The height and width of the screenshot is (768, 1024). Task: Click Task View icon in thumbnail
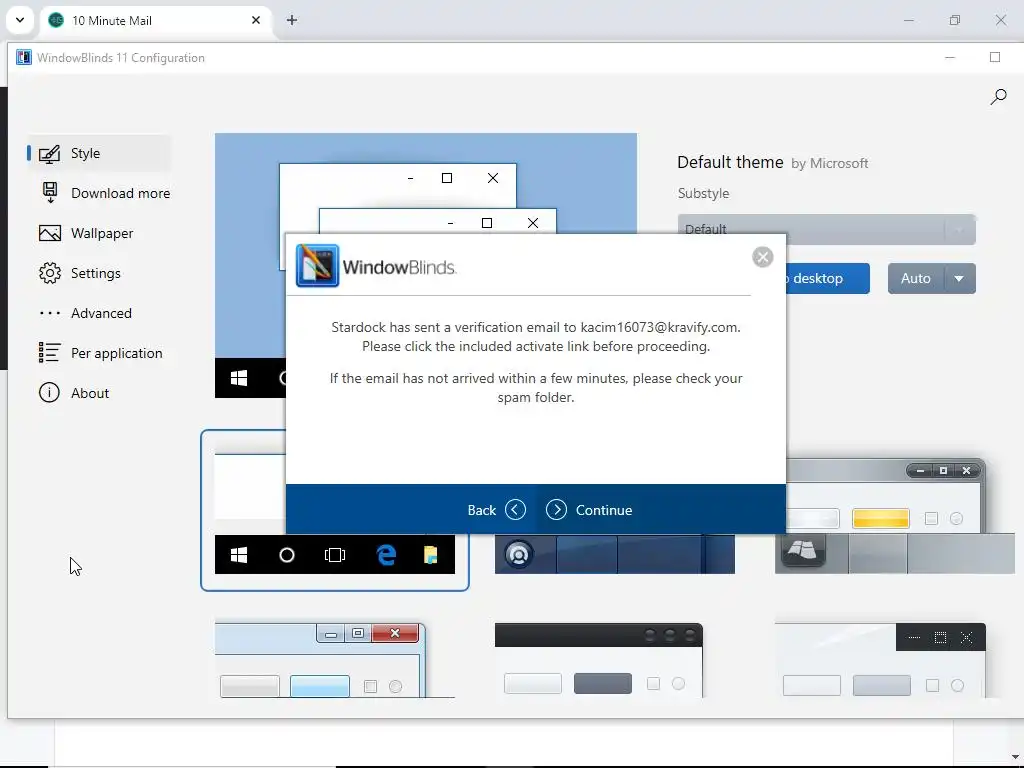coord(334,555)
